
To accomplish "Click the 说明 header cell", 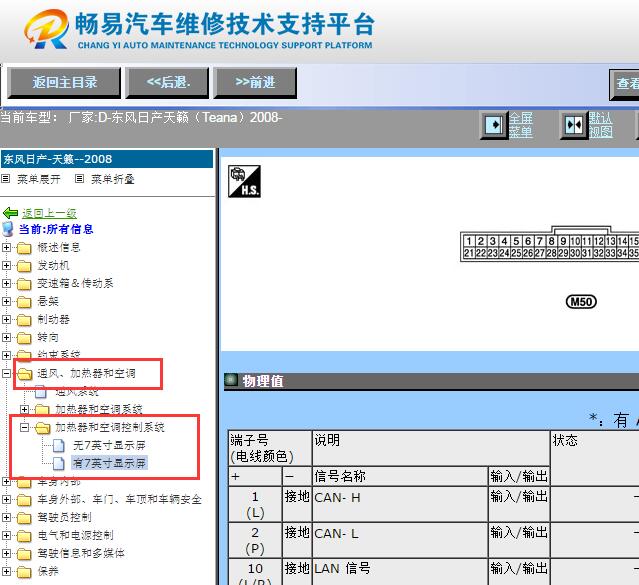I will click(431, 448).
